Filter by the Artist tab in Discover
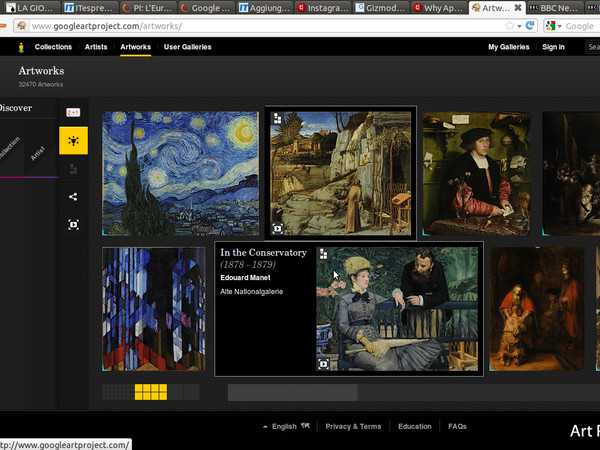The width and height of the screenshot is (600, 450). pyautogui.click(x=38, y=153)
